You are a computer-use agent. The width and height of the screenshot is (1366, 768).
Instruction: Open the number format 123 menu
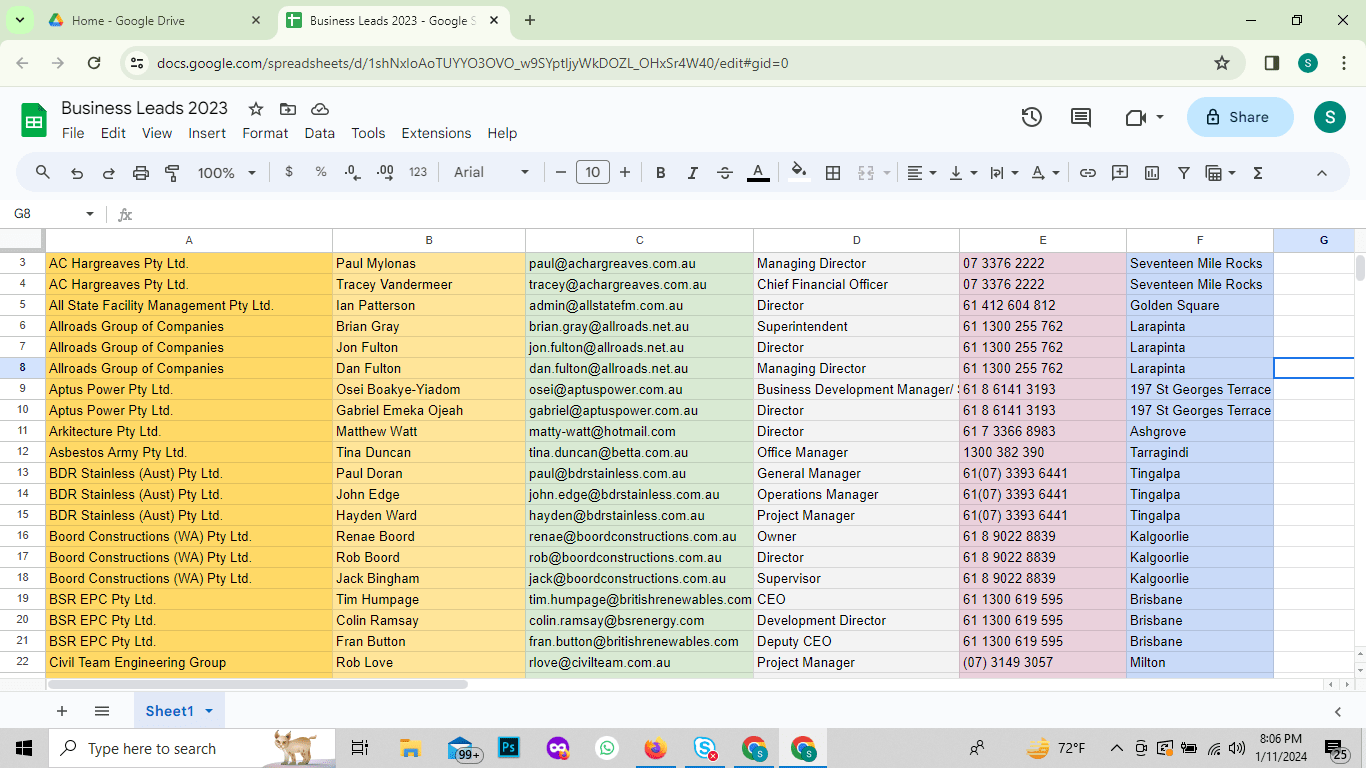coord(418,172)
